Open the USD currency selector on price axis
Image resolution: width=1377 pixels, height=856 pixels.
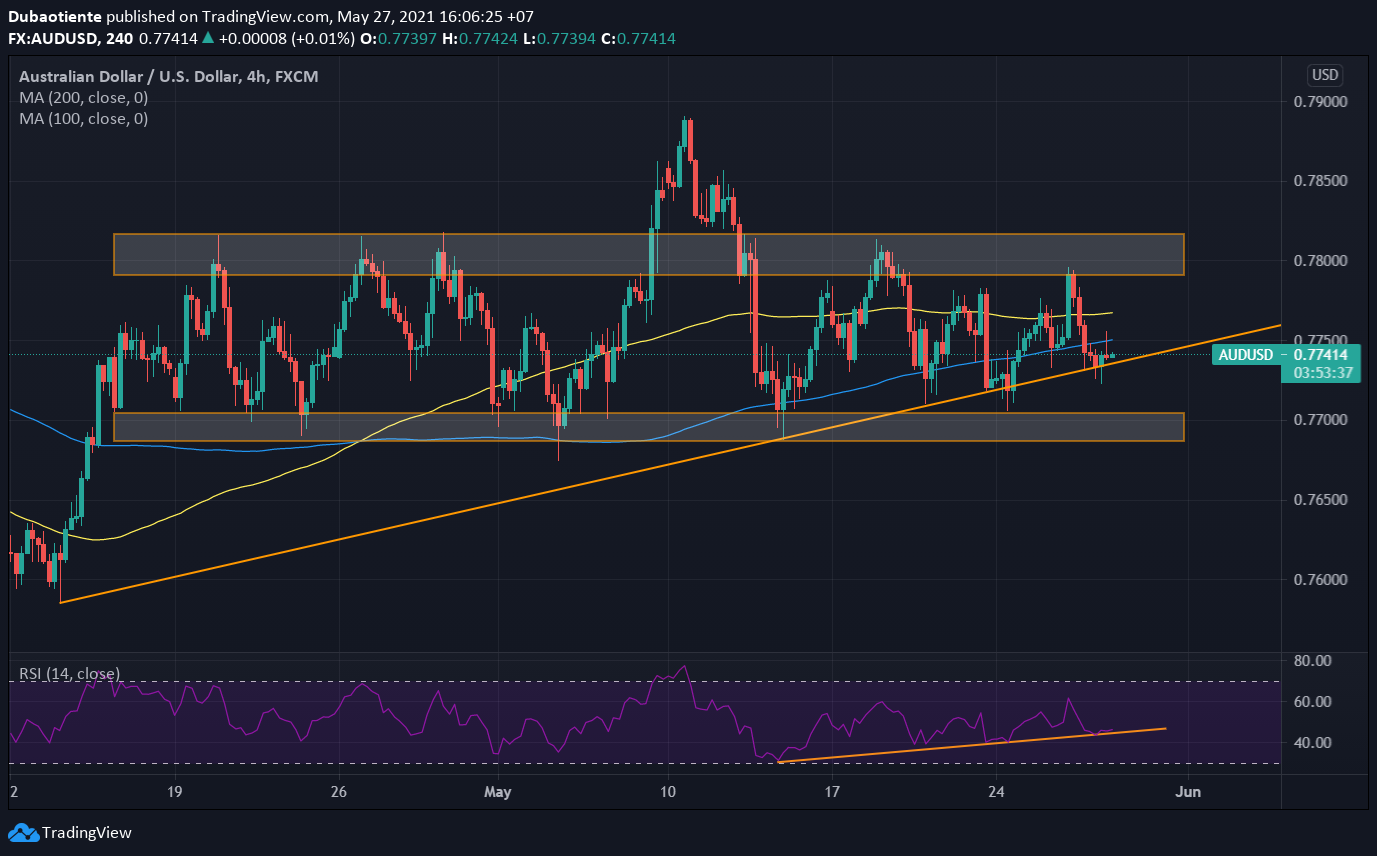[x=1324, y=75]
